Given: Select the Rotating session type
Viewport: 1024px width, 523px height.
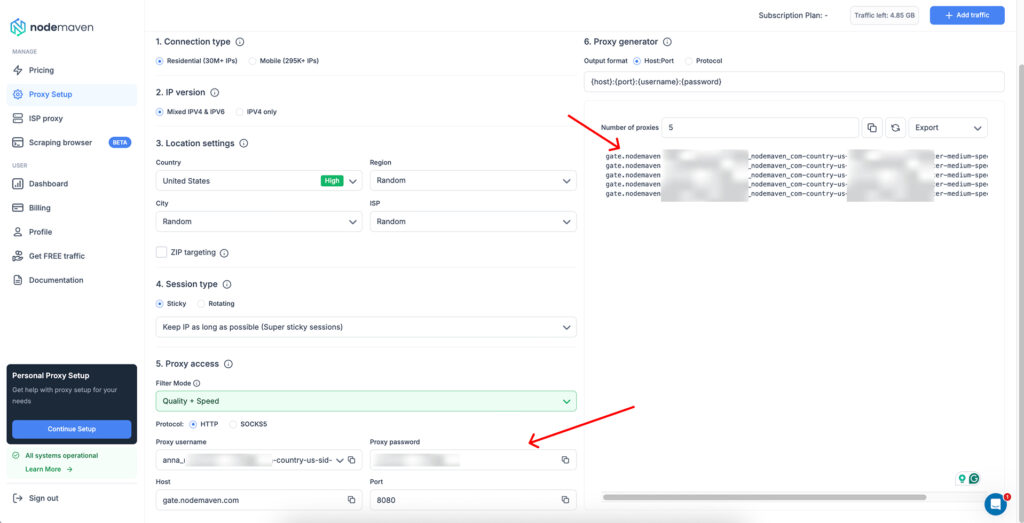Looking at the screenshot, I should tap(202, 303).
